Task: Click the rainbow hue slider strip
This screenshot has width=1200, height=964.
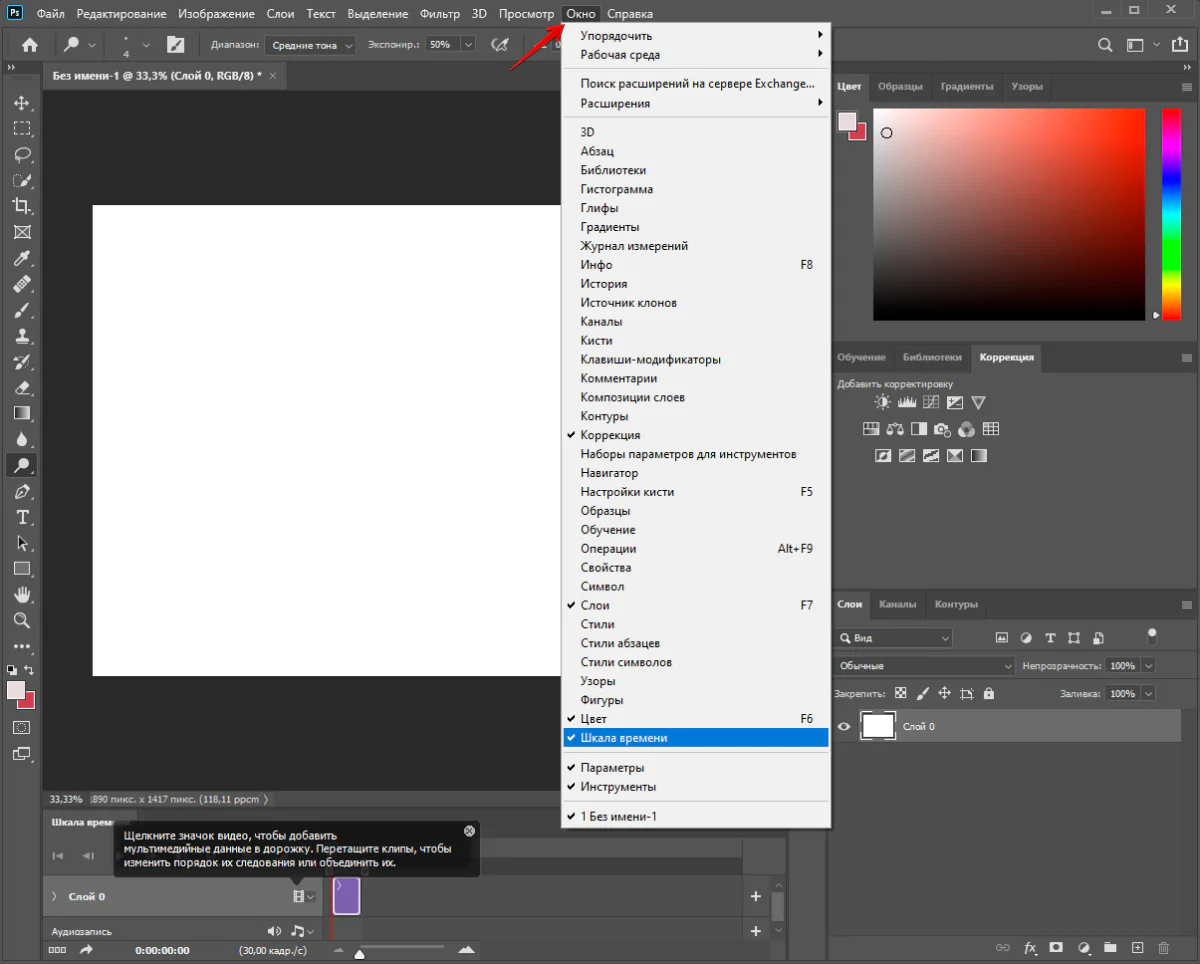Action: (x=1170, y=212)
